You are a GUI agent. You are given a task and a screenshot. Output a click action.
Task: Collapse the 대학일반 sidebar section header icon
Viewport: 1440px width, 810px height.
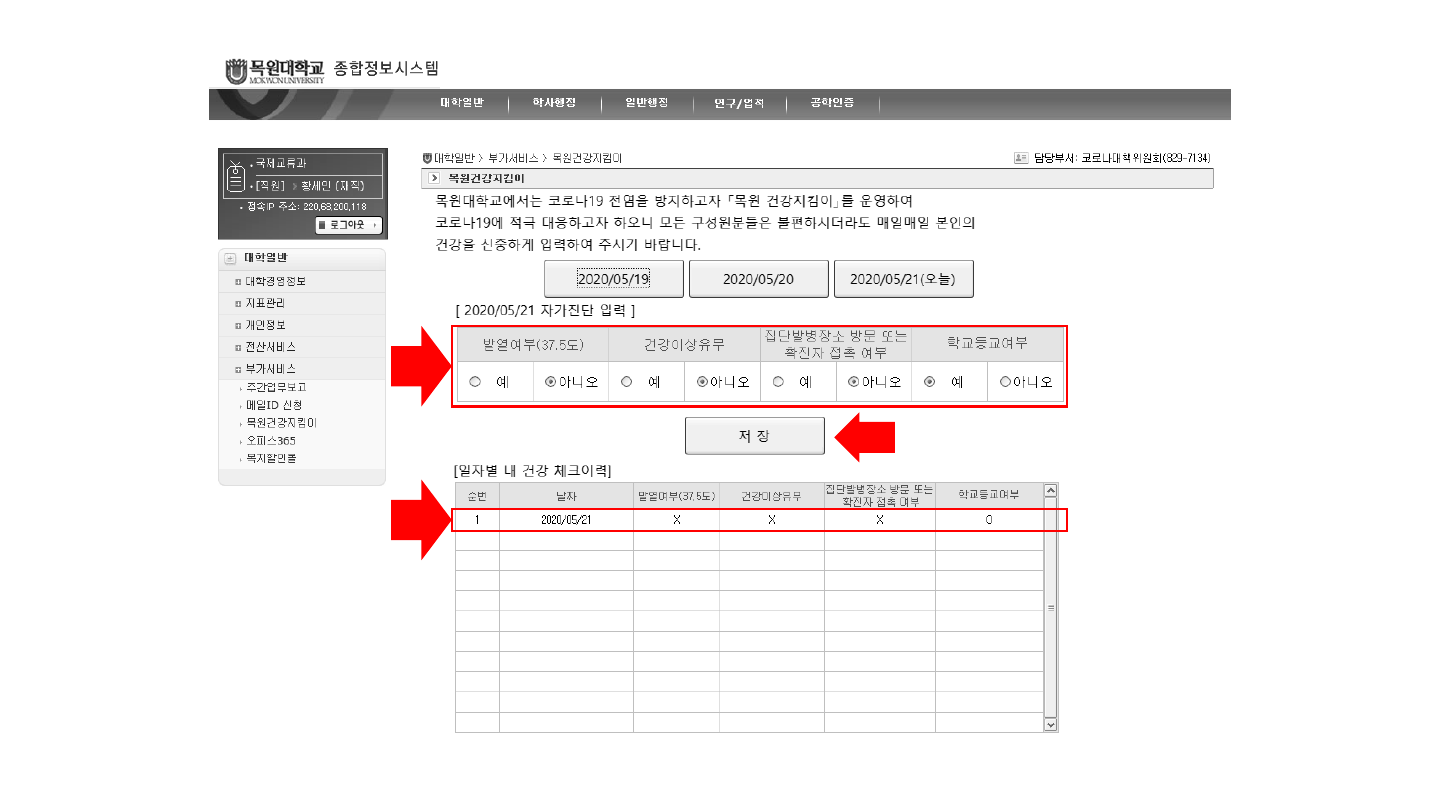[x=230, y=259]
